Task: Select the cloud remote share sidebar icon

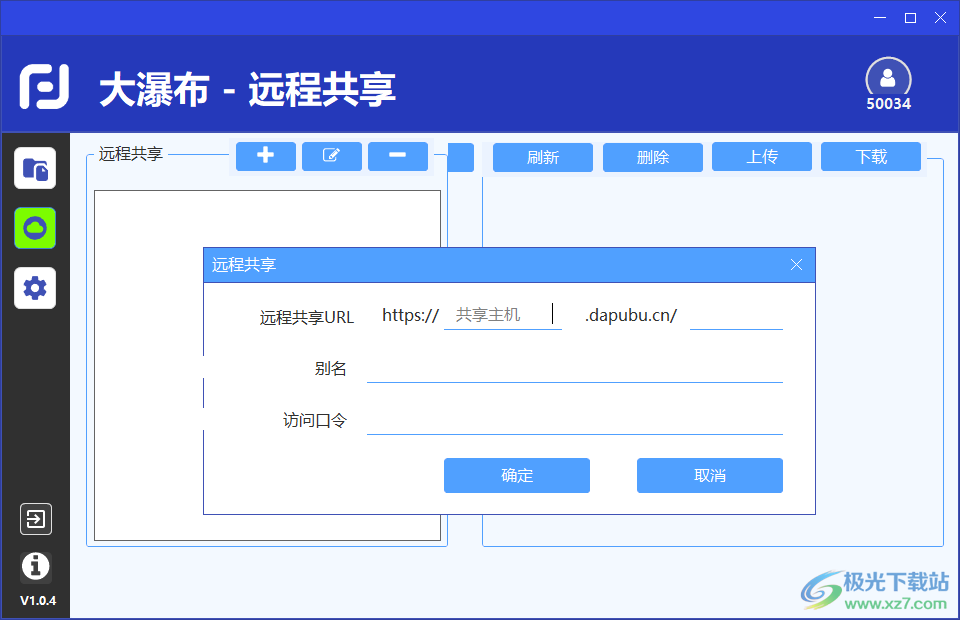Action: 35,228
